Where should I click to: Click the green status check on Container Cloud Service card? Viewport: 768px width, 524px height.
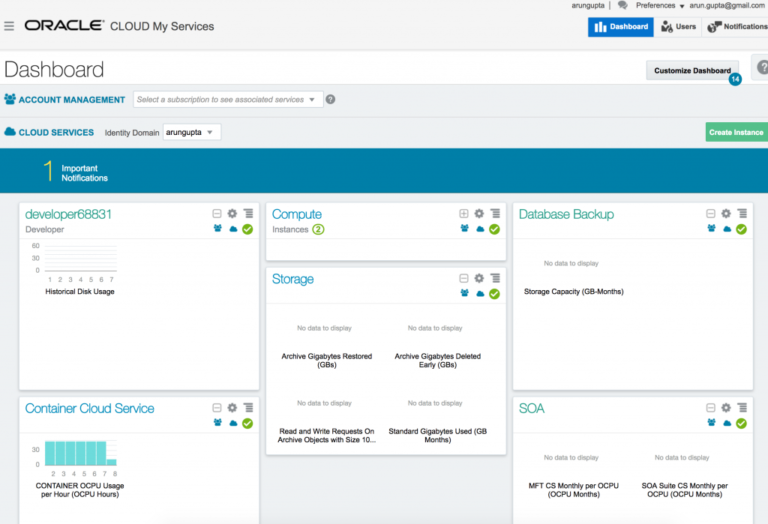tap(248, 423)
